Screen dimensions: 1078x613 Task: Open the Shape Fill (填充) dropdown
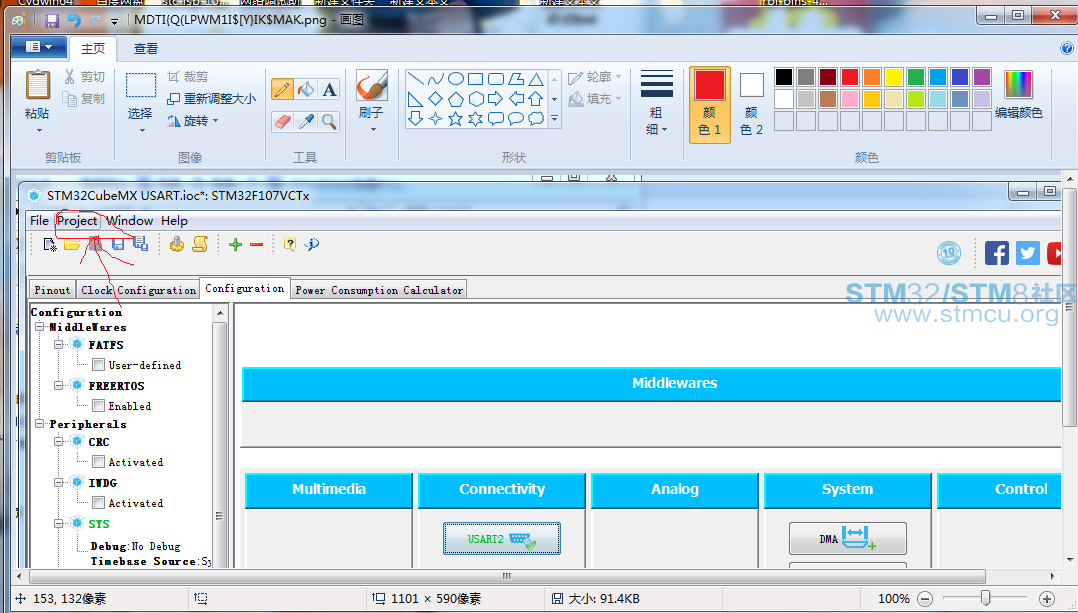595,99
